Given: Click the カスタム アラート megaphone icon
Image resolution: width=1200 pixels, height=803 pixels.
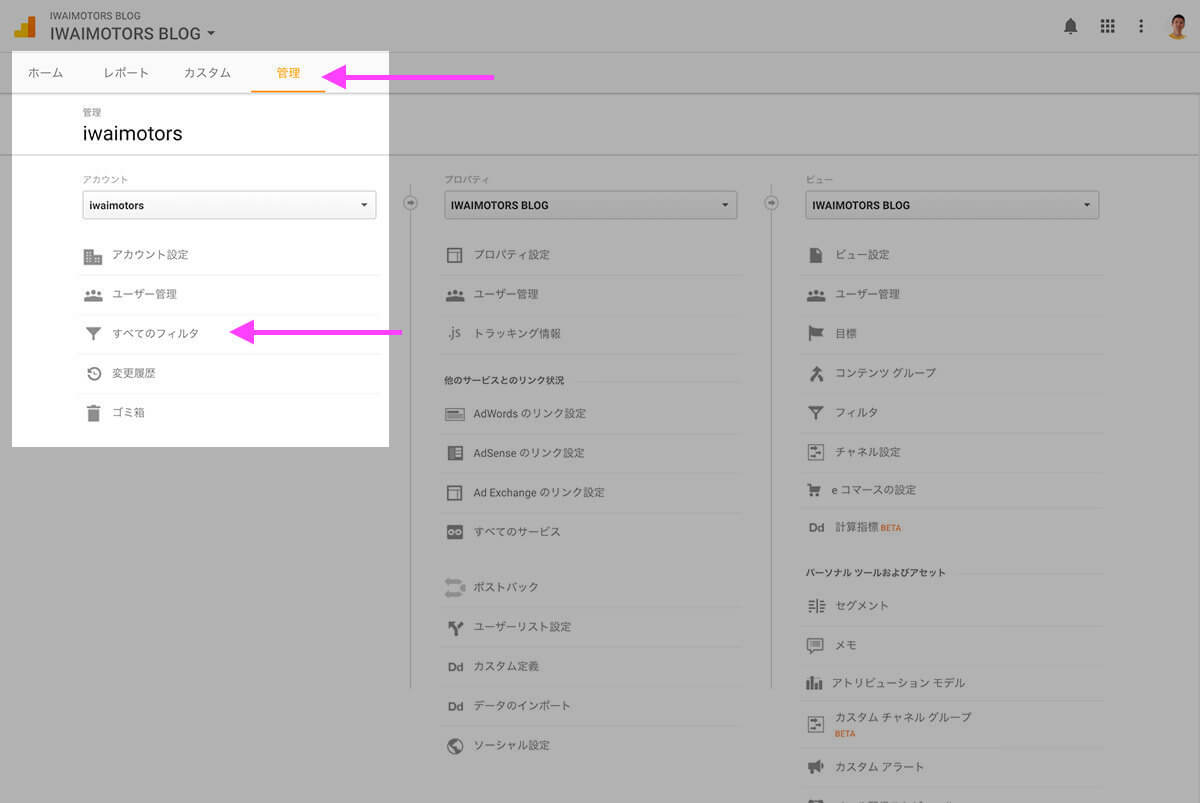Looking at the screenshot, I should pyautogui.click(x=815, y=767).
